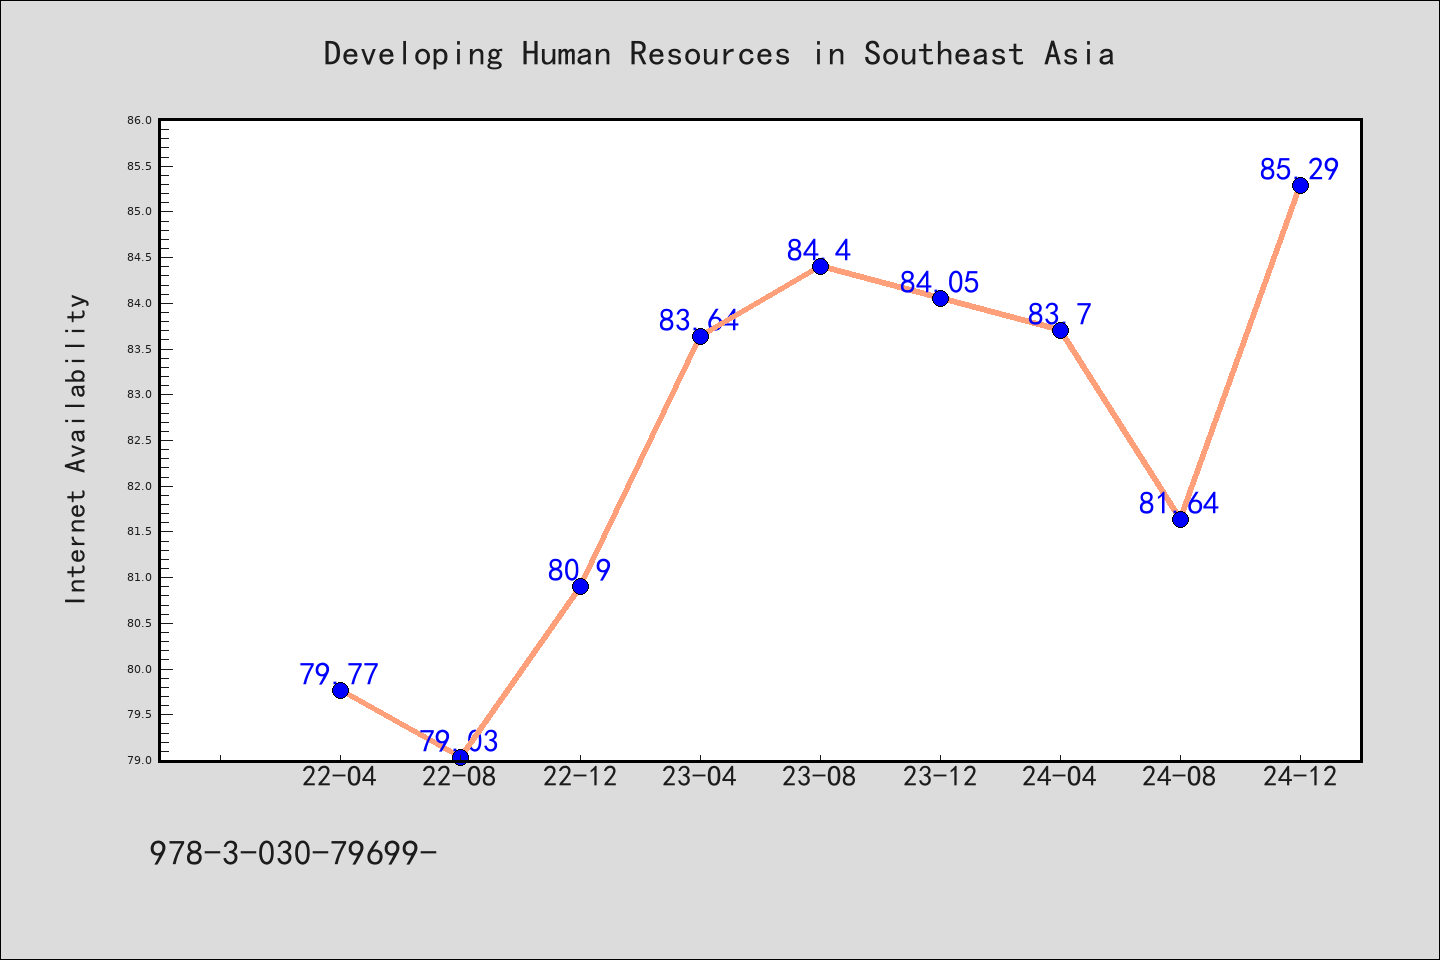Click the 84.4 peak data marker

[x=820, y=266]
